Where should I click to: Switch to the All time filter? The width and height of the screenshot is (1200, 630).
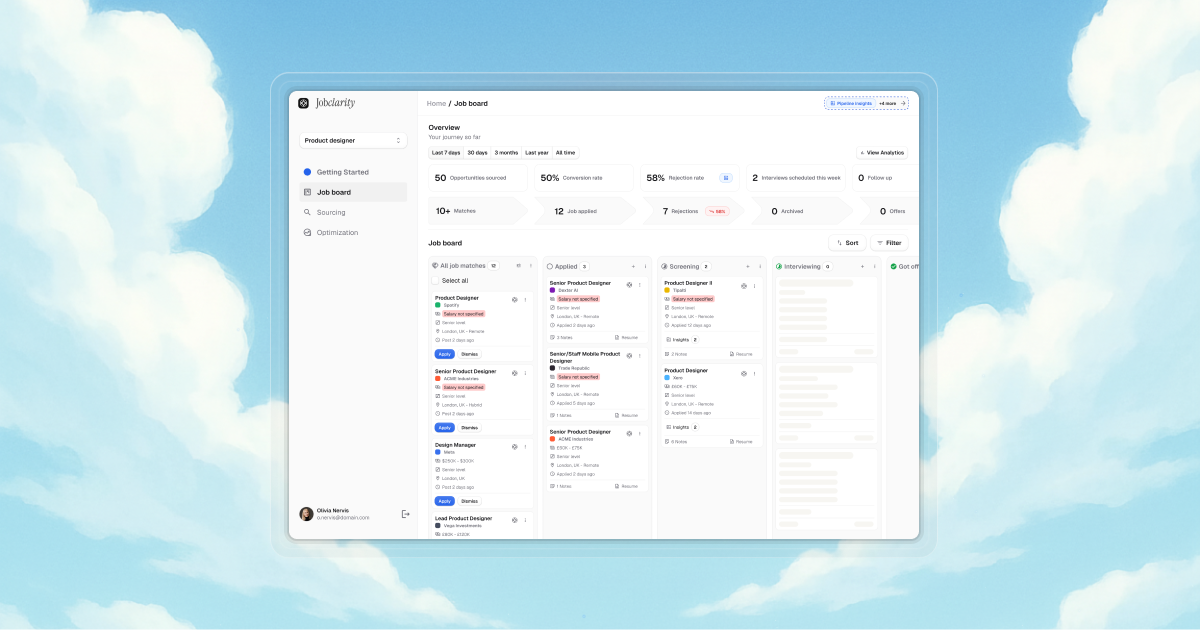(x=565, y=152)
